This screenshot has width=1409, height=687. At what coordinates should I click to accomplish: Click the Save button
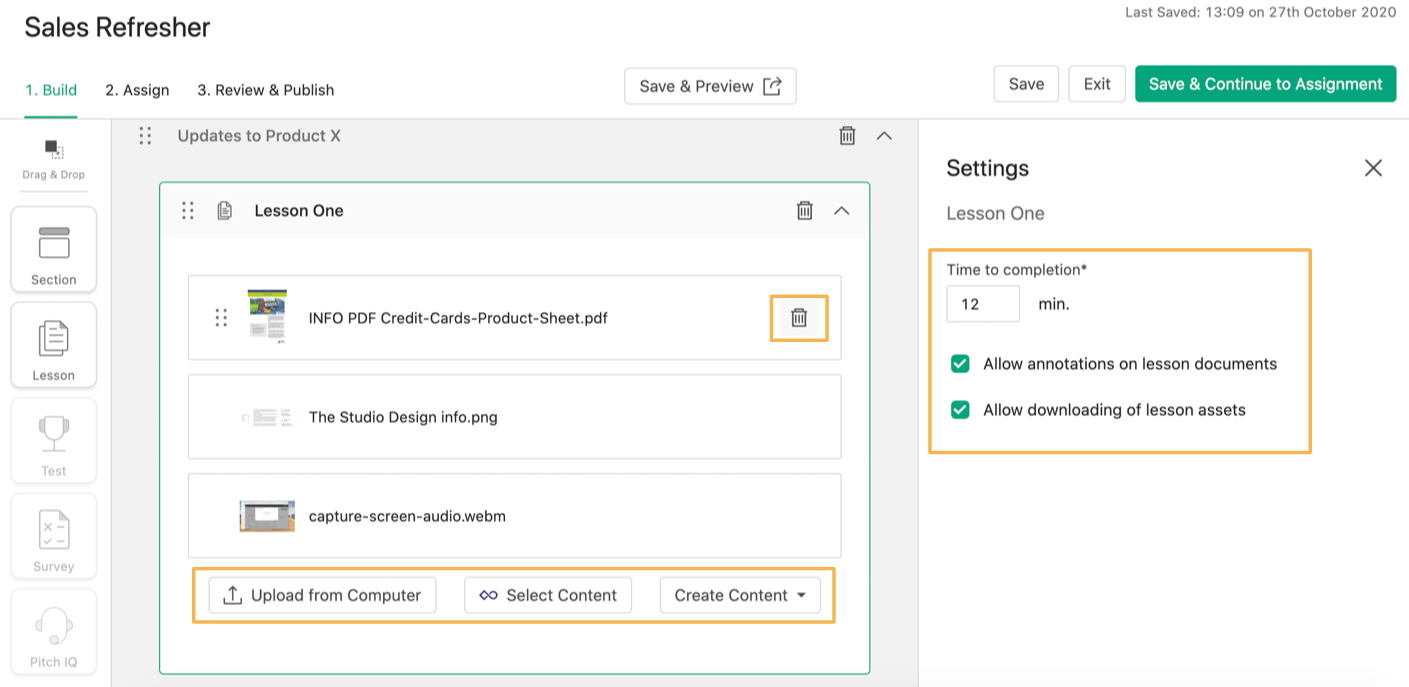click(x=1026, y=84)
